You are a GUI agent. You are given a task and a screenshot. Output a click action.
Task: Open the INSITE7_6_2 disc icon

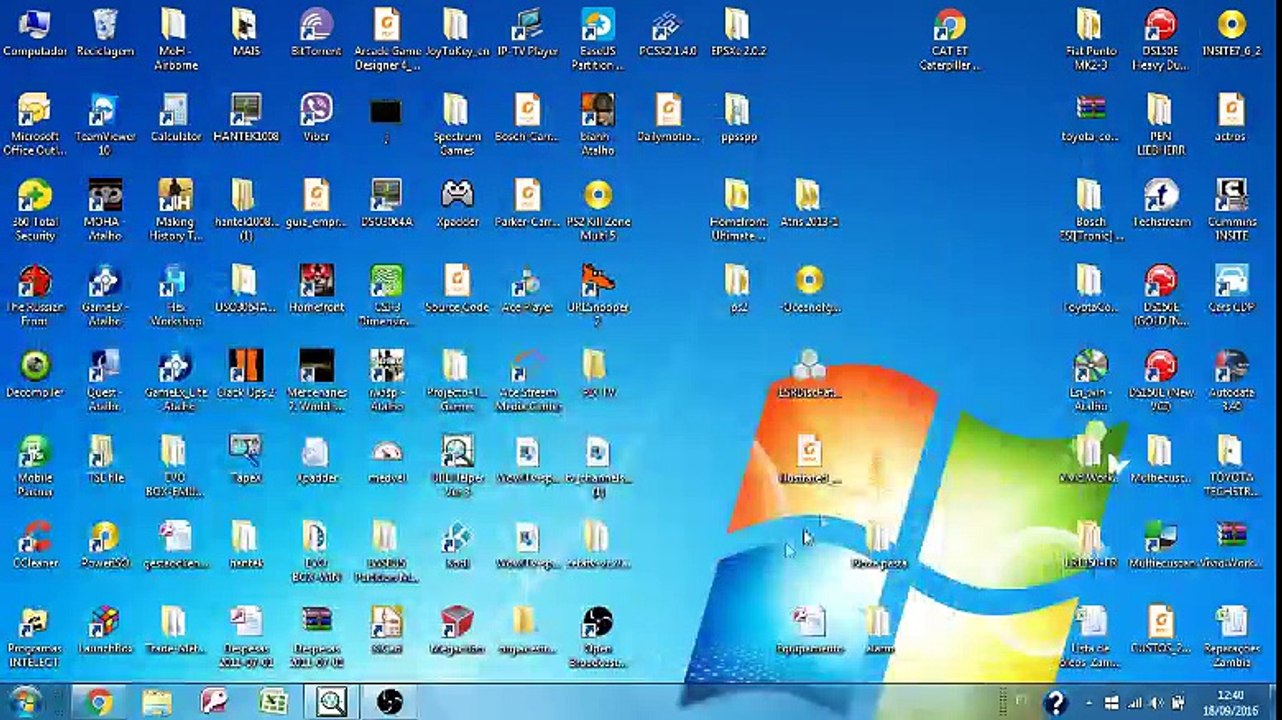1231,33
